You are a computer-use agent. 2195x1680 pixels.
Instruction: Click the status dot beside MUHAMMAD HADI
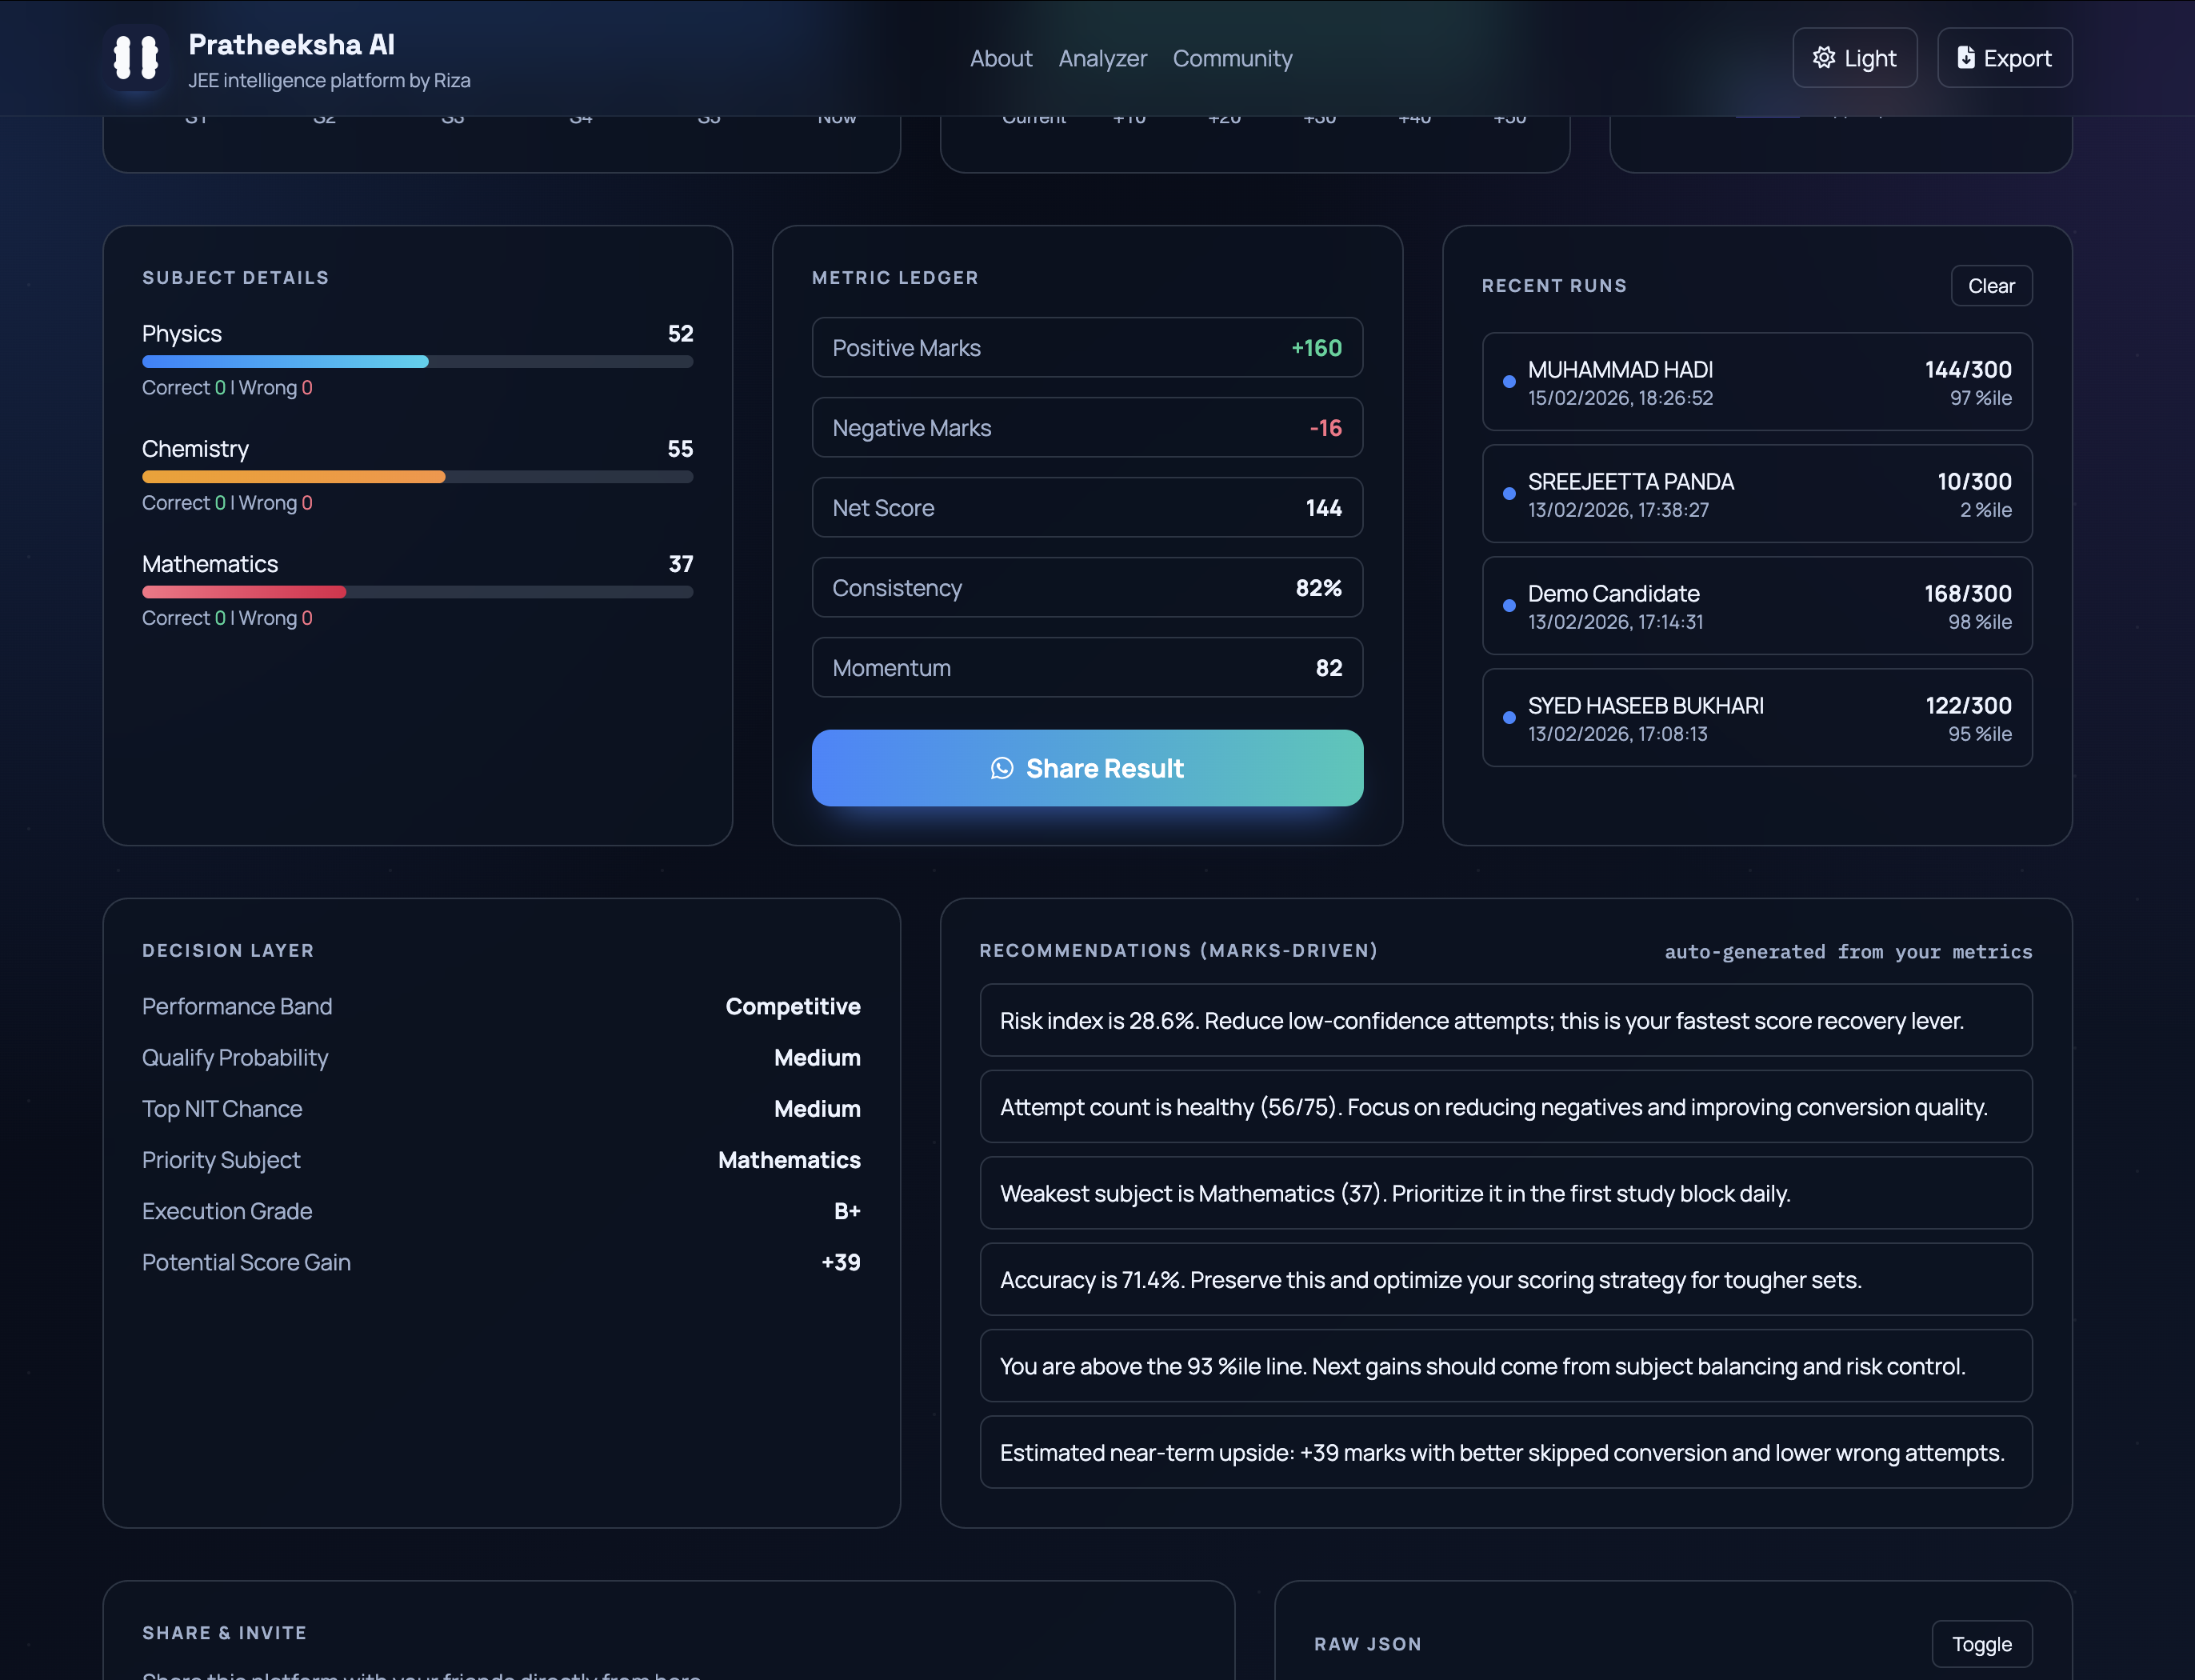coord(1509,382)
